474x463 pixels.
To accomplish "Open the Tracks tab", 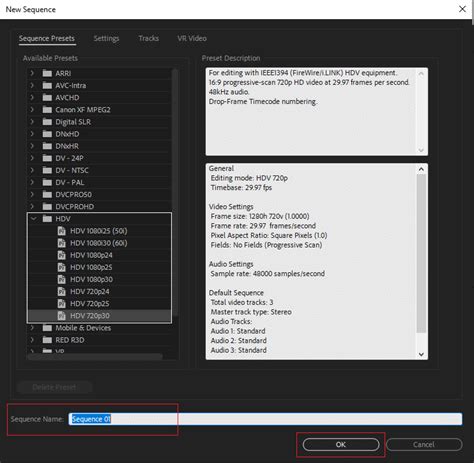I will tap(149, 38).
